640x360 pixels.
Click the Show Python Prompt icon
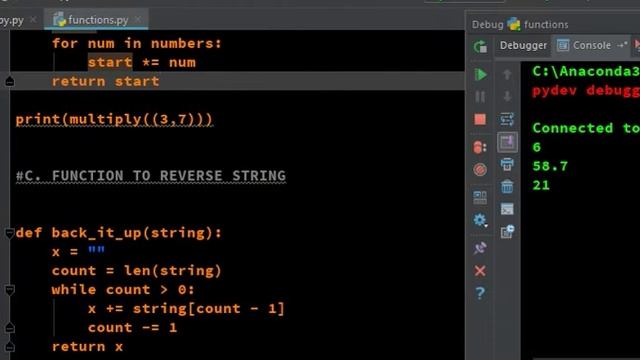(x=507, y=209)
